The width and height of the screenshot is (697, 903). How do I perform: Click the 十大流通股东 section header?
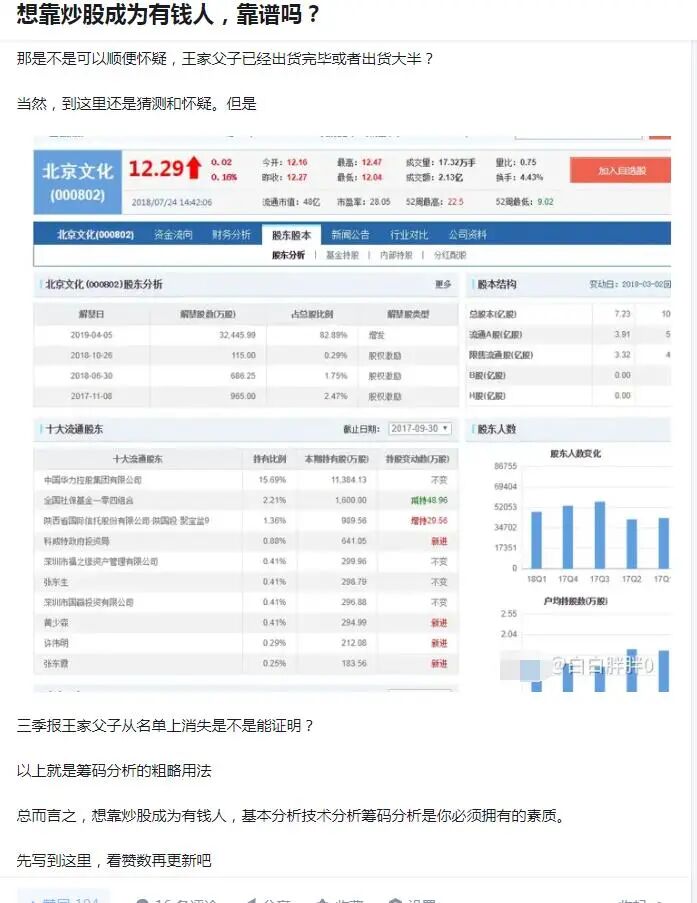(74, 429)
